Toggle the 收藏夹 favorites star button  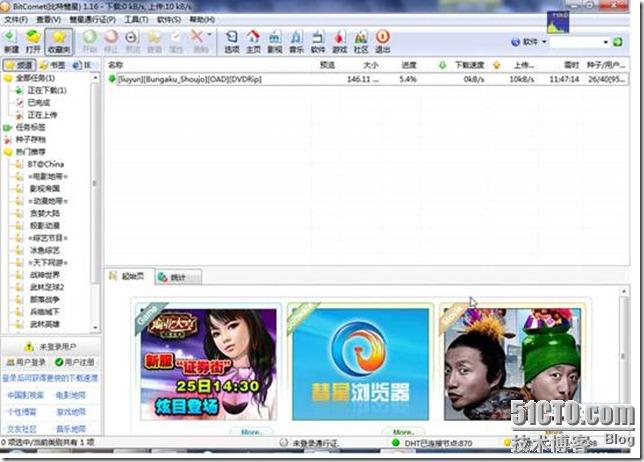coord(59,41)
